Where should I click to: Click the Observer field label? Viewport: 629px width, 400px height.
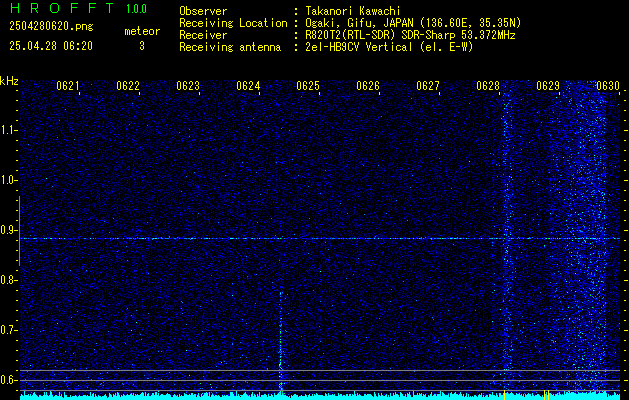pos(203,11)
